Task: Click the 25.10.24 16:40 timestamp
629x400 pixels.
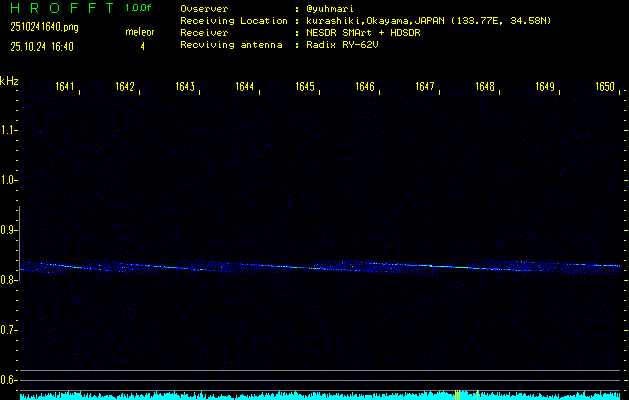Action: coord(41,46)
